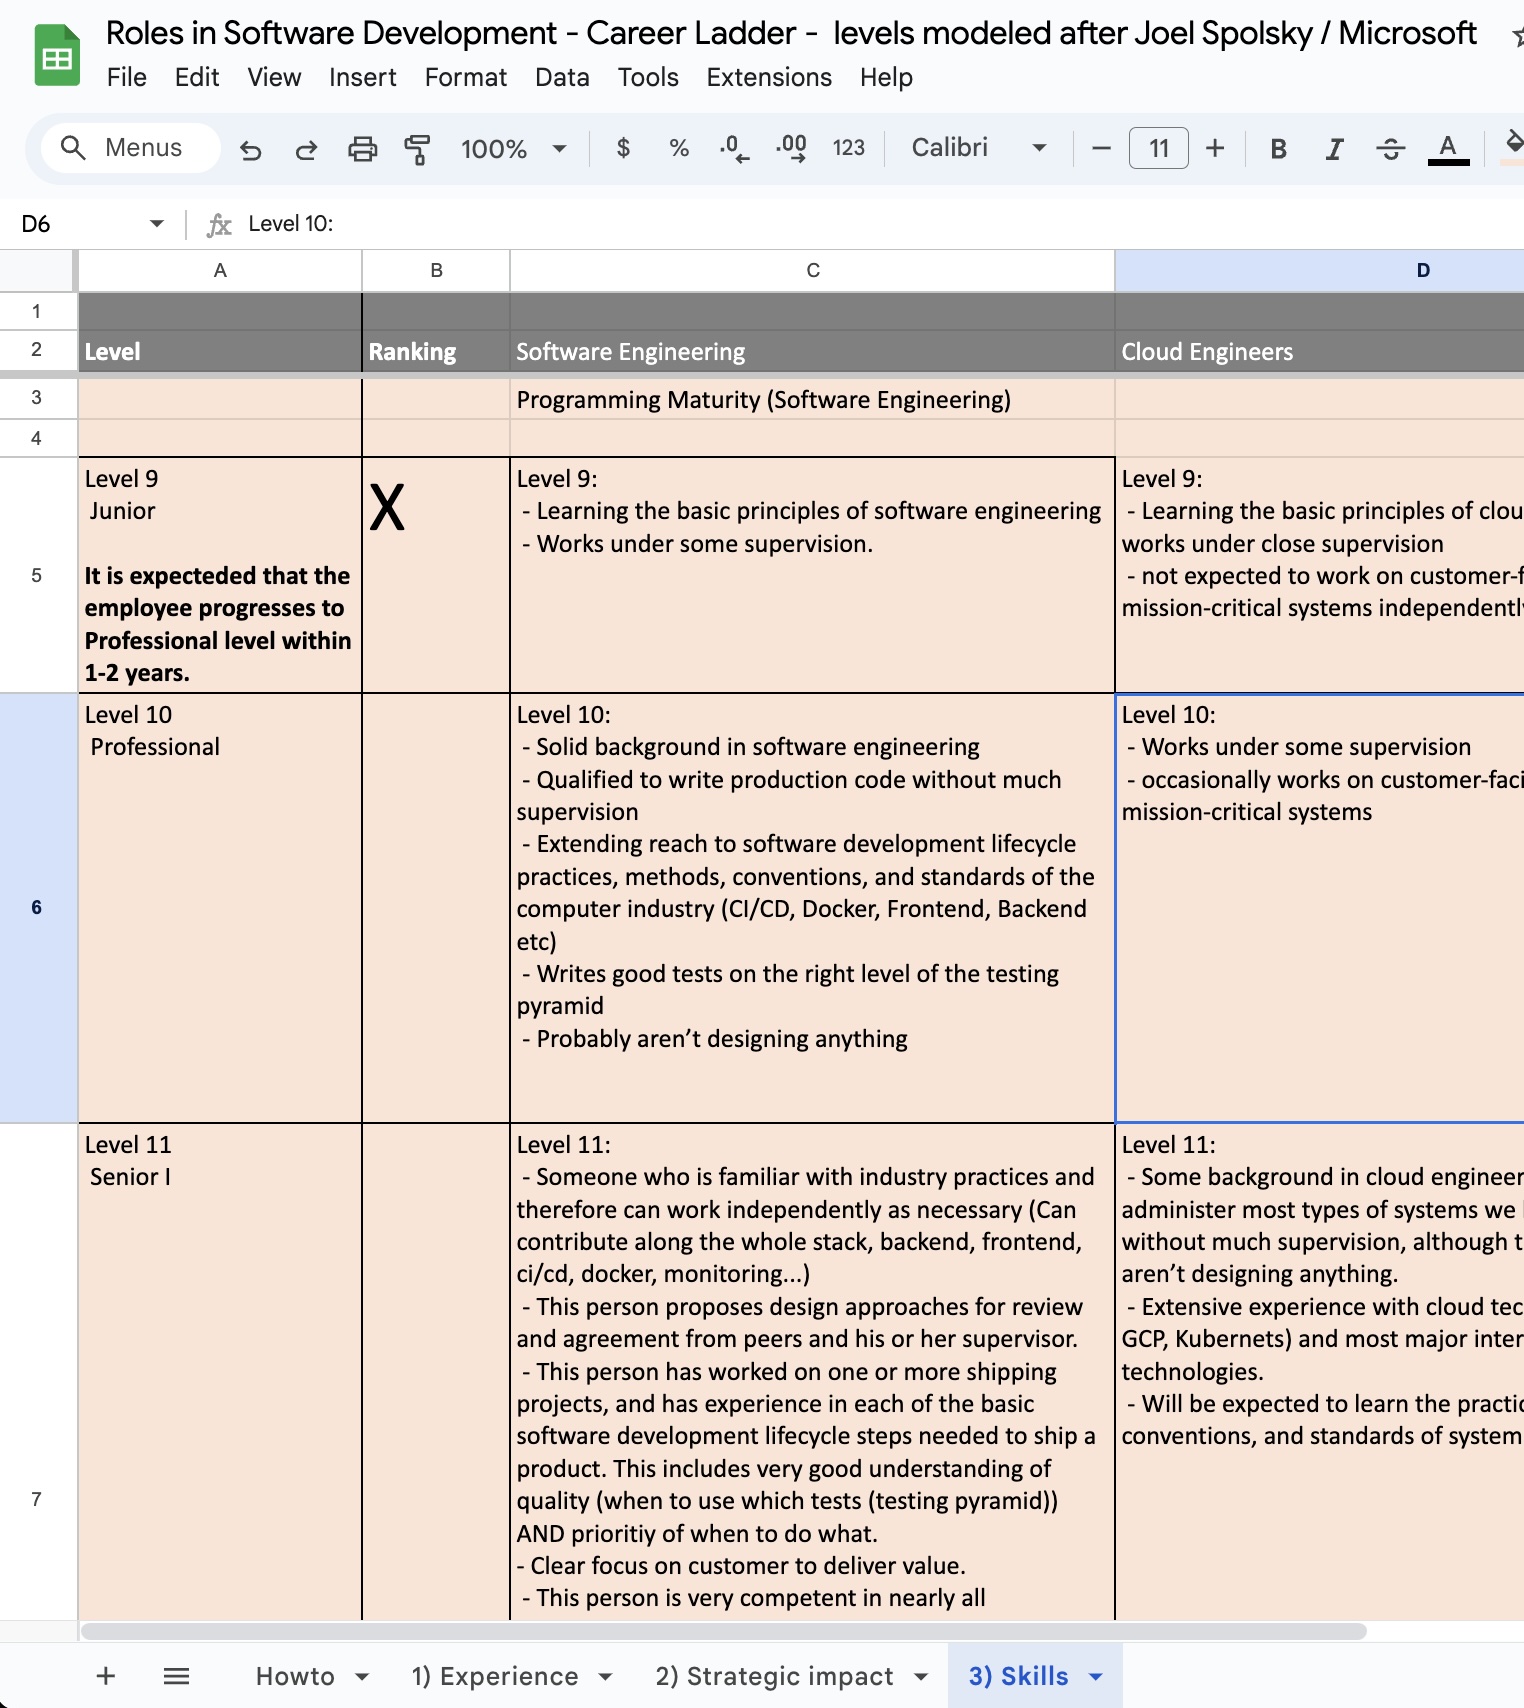This screenshot has height=1708, width=1524.
Task: Select the Cloud Engineers header cell
Action: point(1320,352)
